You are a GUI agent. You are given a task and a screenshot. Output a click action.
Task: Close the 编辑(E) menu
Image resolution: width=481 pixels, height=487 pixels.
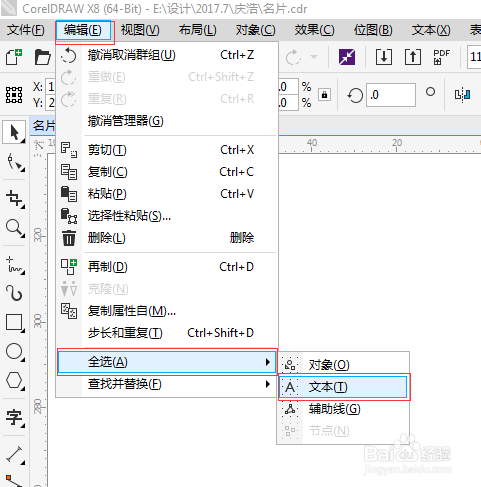point(83,30)
